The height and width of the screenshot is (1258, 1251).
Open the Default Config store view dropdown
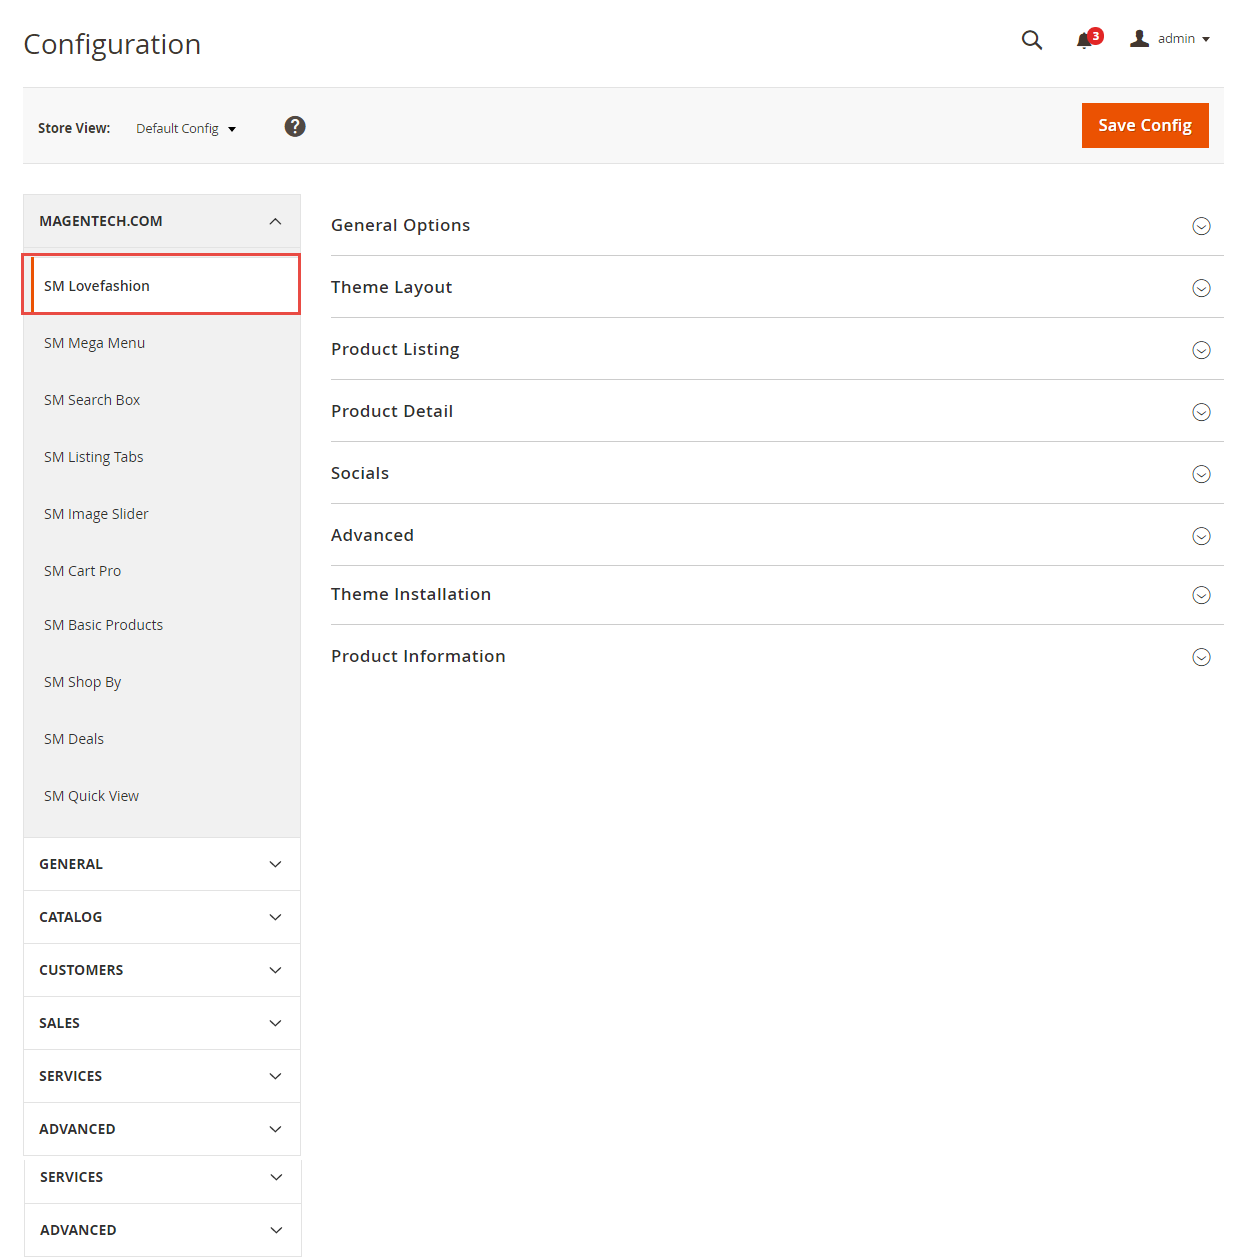pyautogui.click(x=186, y=128)
